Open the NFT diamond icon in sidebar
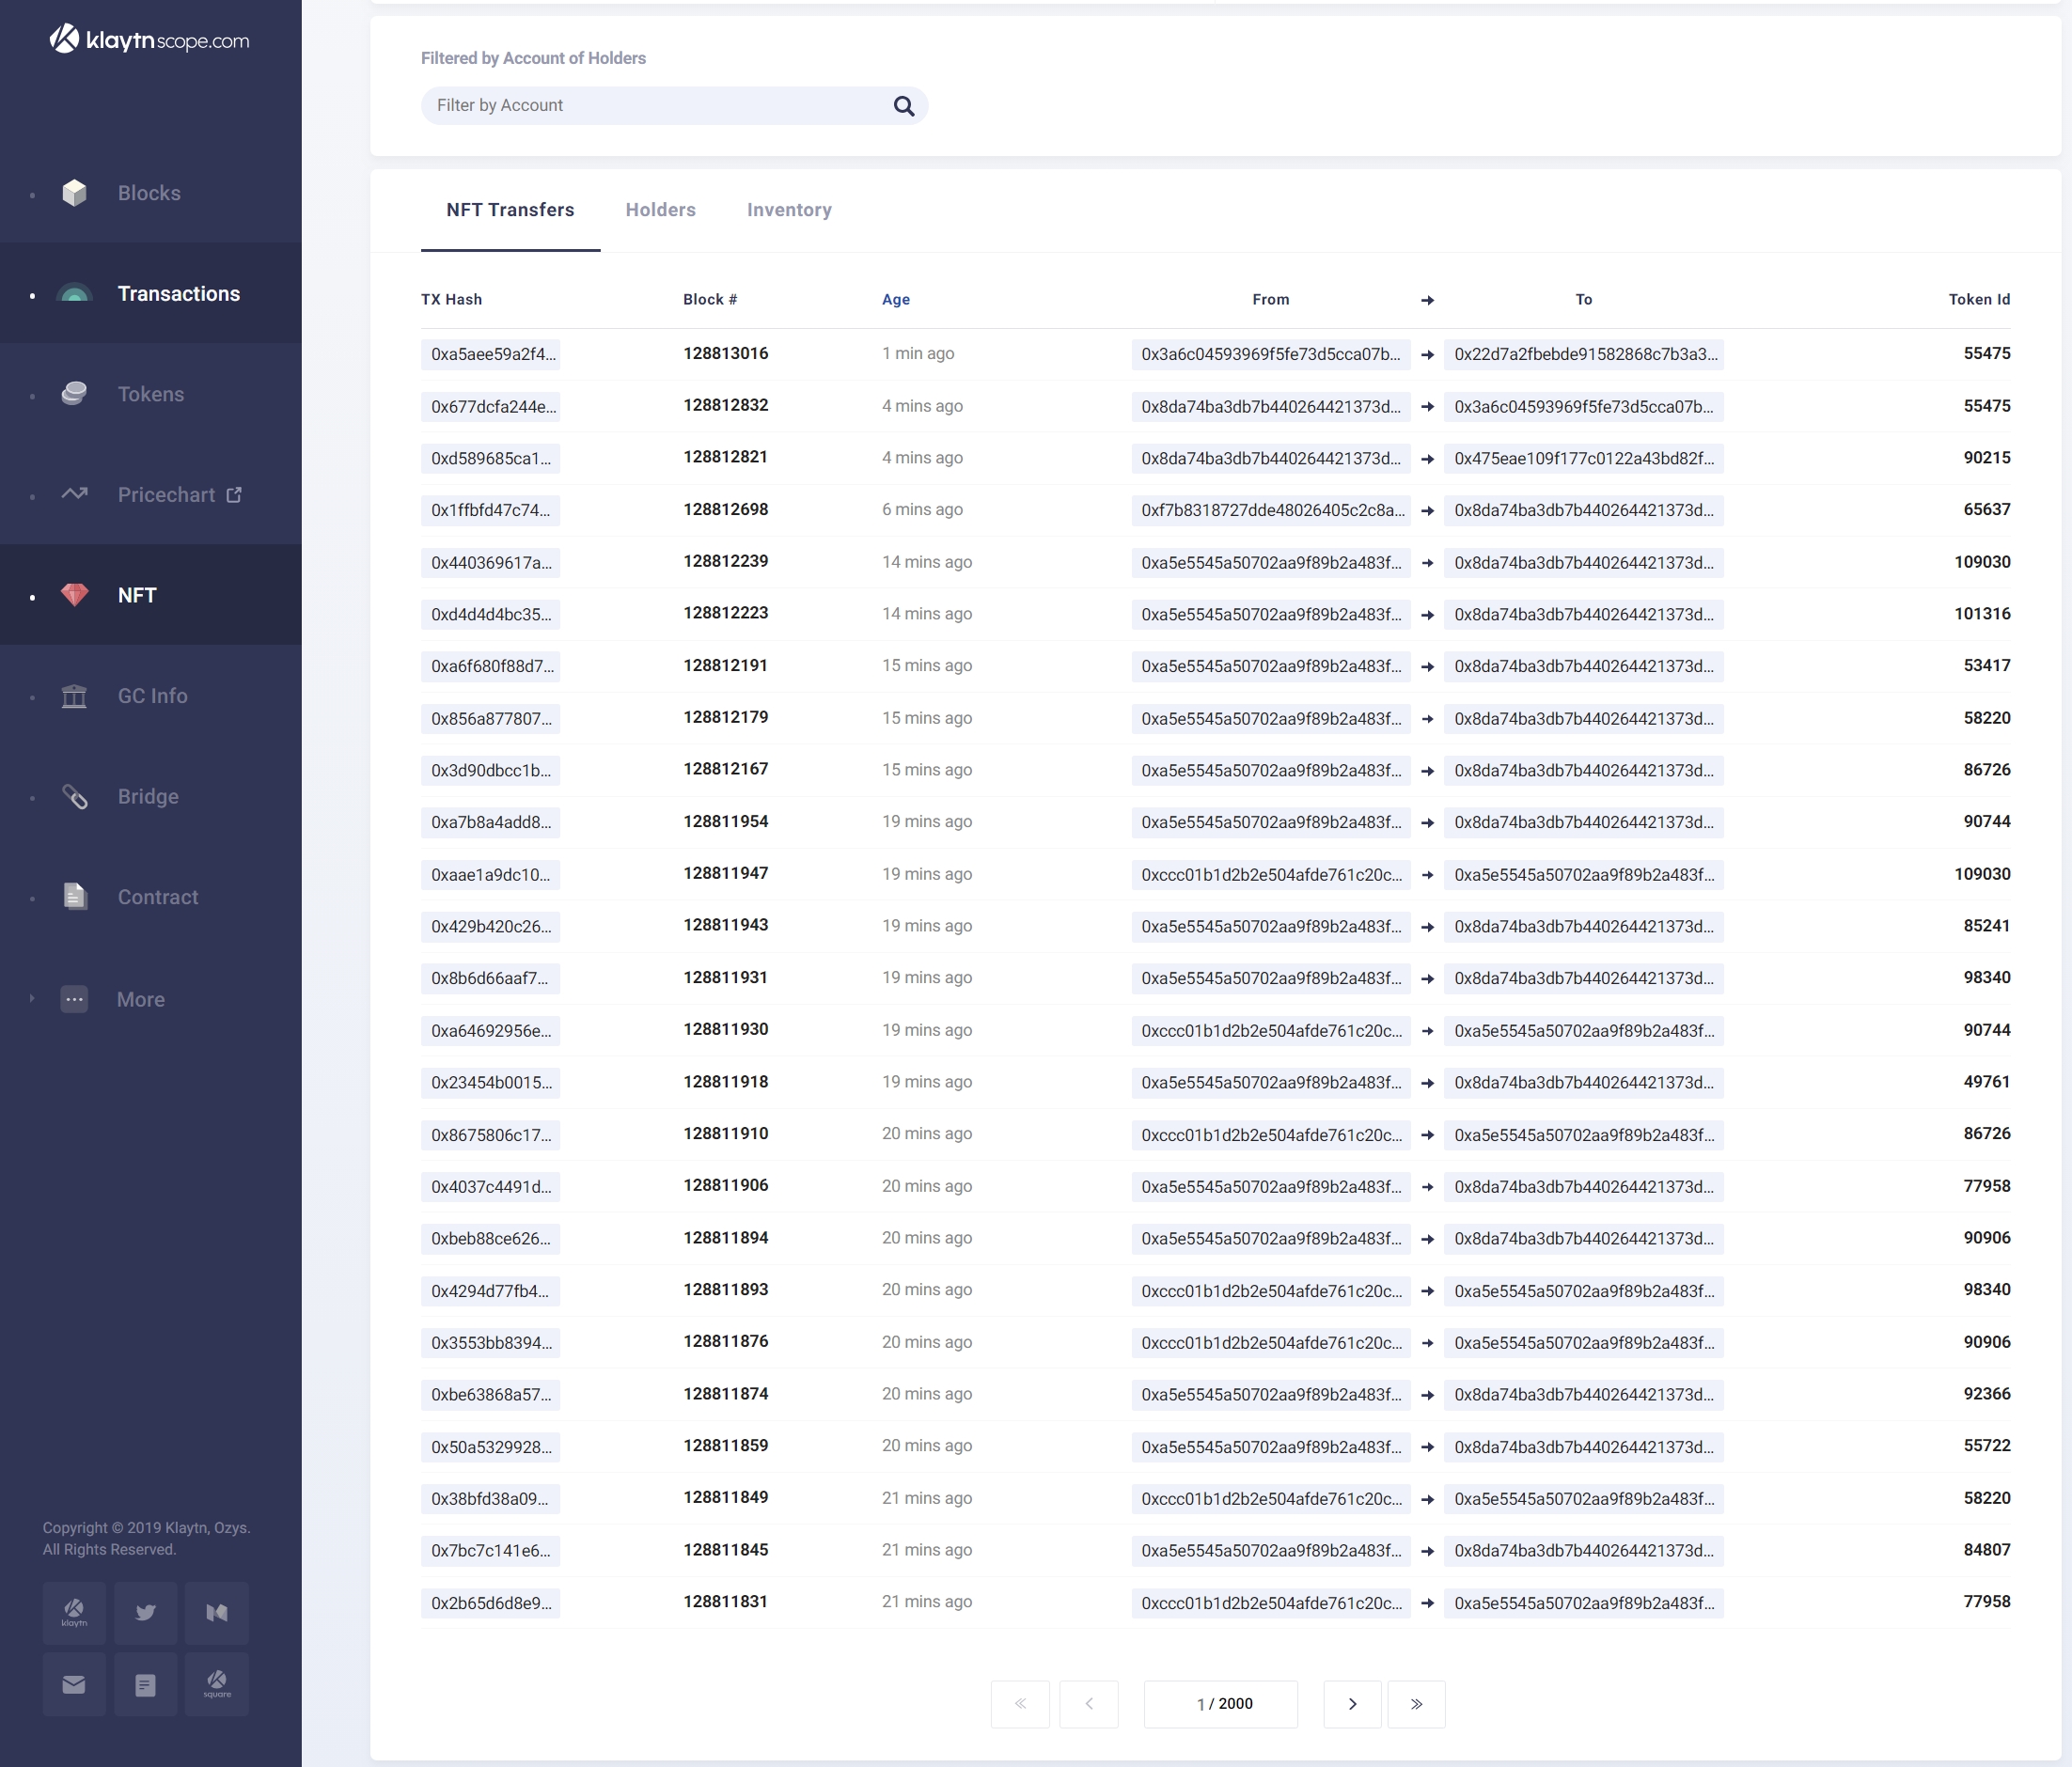The height and width of the screenshot is (1767, 2072). [x=75, y=595]
